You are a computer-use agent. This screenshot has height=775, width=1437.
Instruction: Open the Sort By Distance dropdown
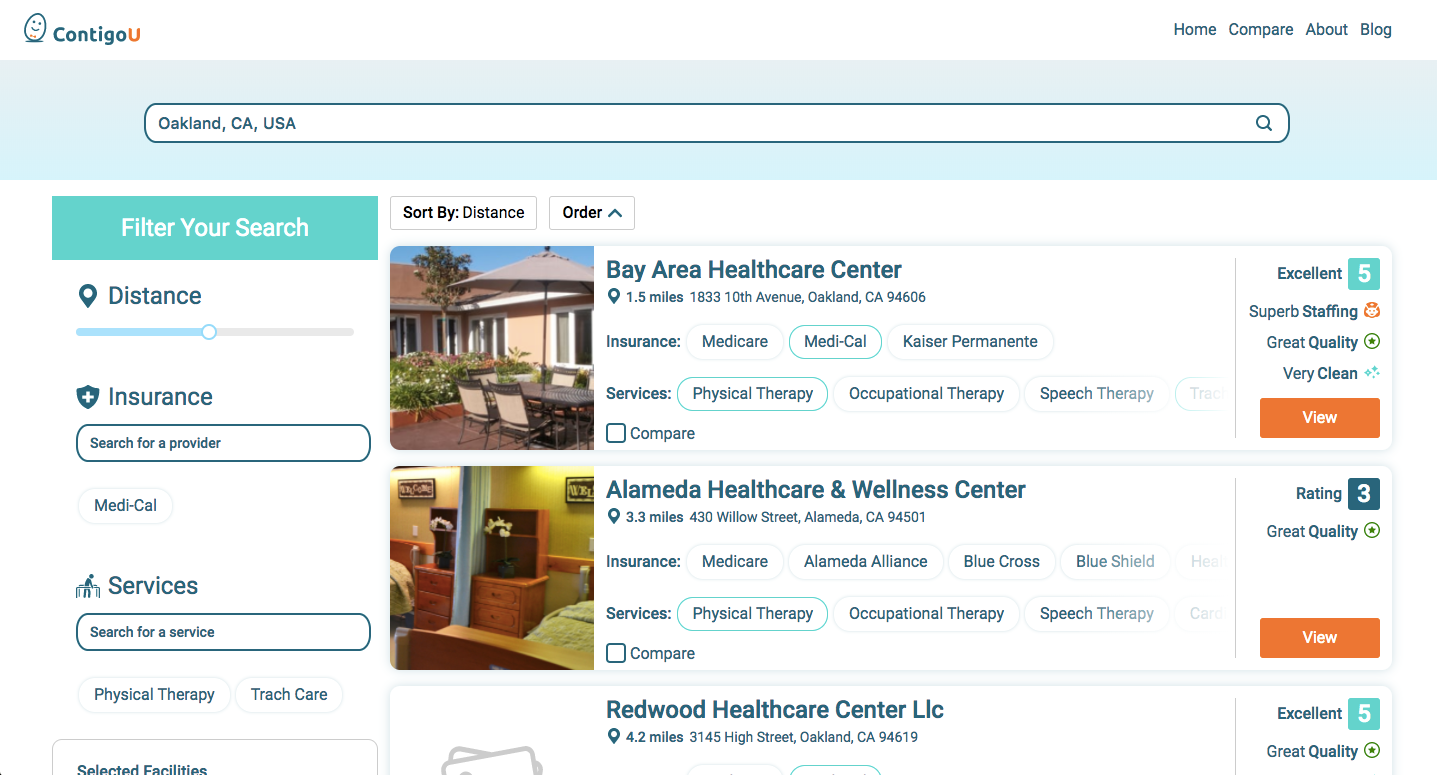[x=464, y=213]
